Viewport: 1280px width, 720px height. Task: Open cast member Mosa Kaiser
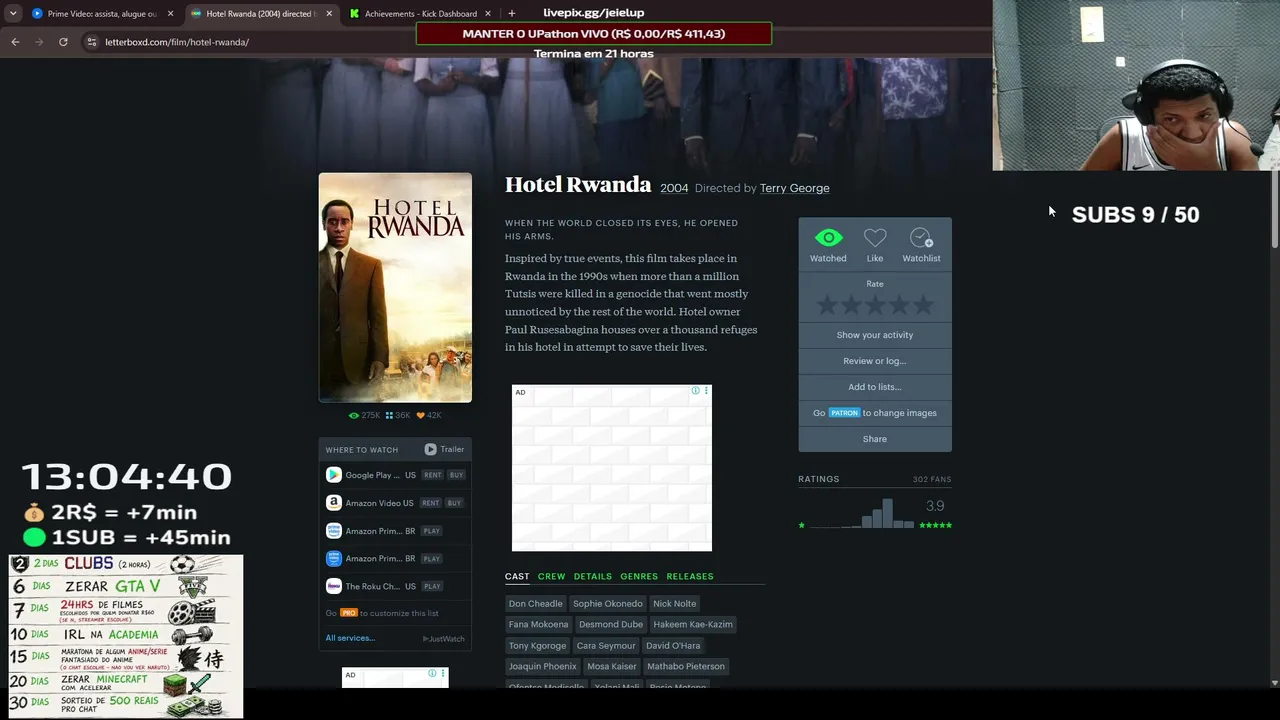(x=612, y=666)
